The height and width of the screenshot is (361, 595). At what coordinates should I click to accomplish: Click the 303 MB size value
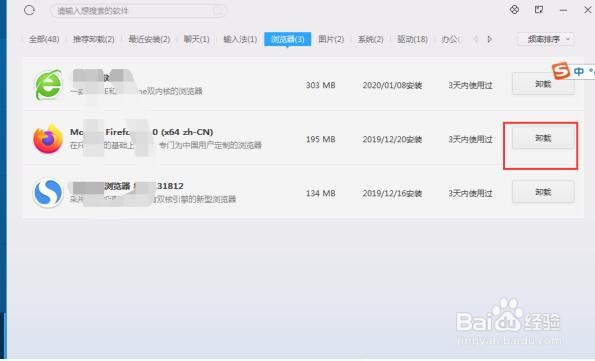coord(321,85)
